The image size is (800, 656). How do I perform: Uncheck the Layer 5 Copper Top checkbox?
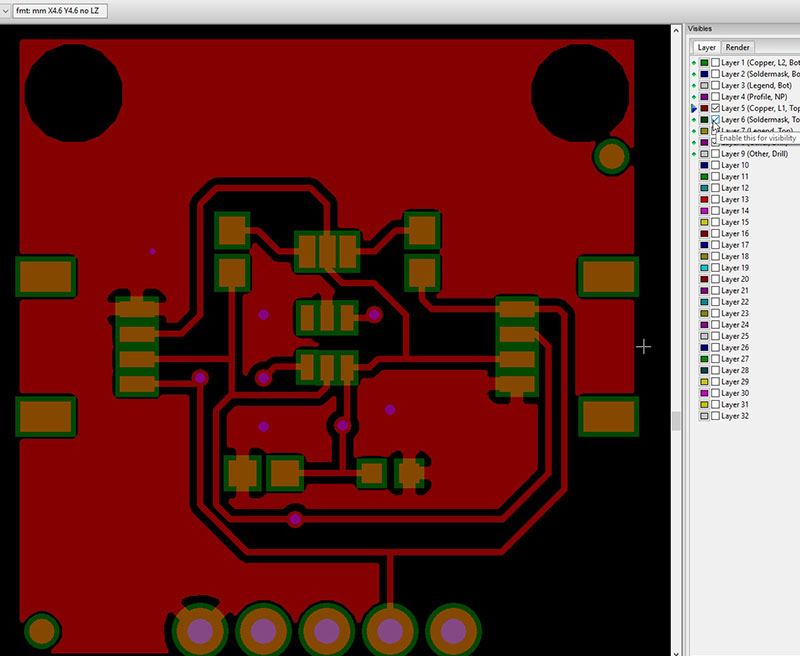[715, 108]
